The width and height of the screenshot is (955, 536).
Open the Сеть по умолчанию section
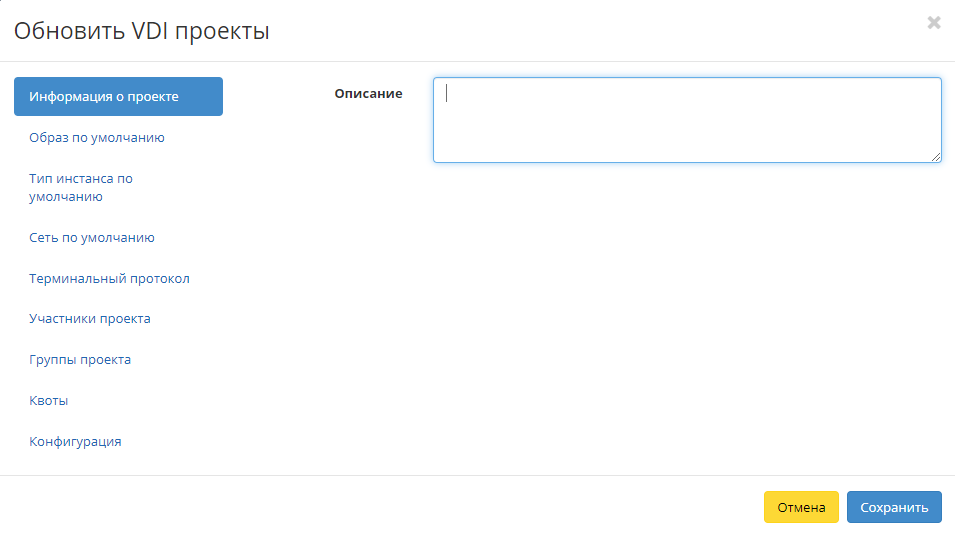point(92,238)
